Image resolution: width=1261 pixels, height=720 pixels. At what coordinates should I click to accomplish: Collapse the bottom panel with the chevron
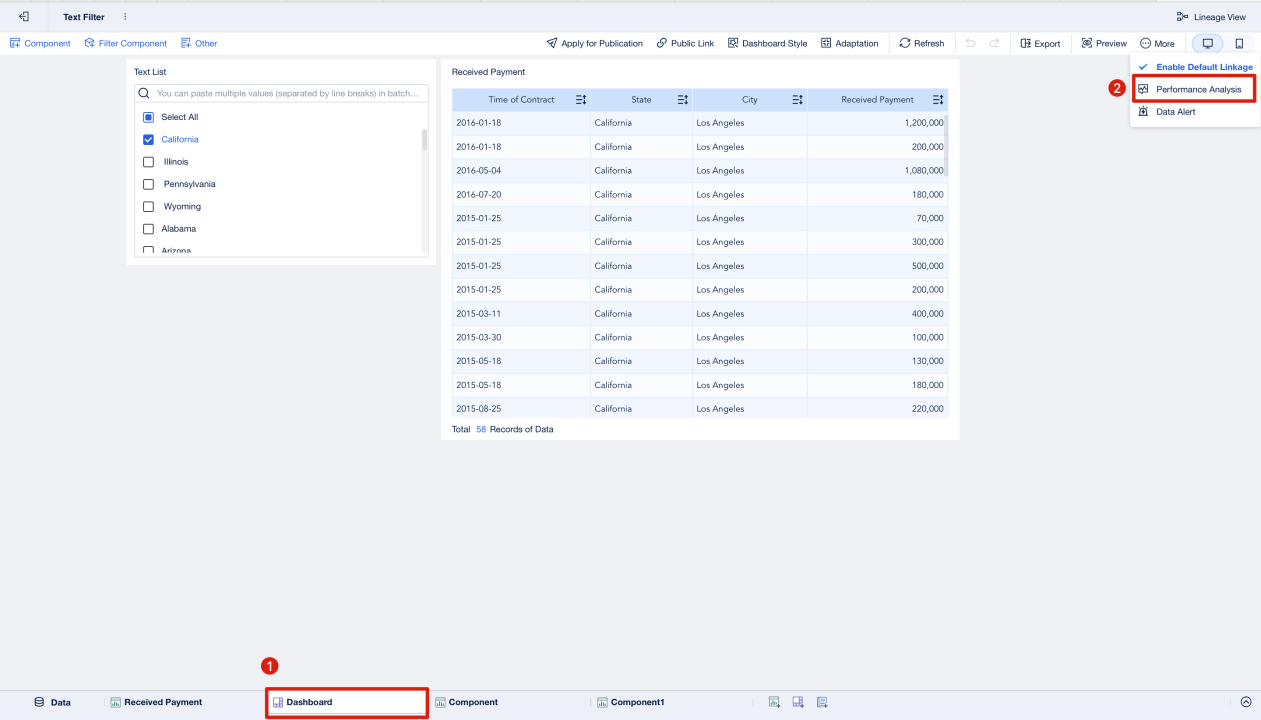(x=1245, y=701)
